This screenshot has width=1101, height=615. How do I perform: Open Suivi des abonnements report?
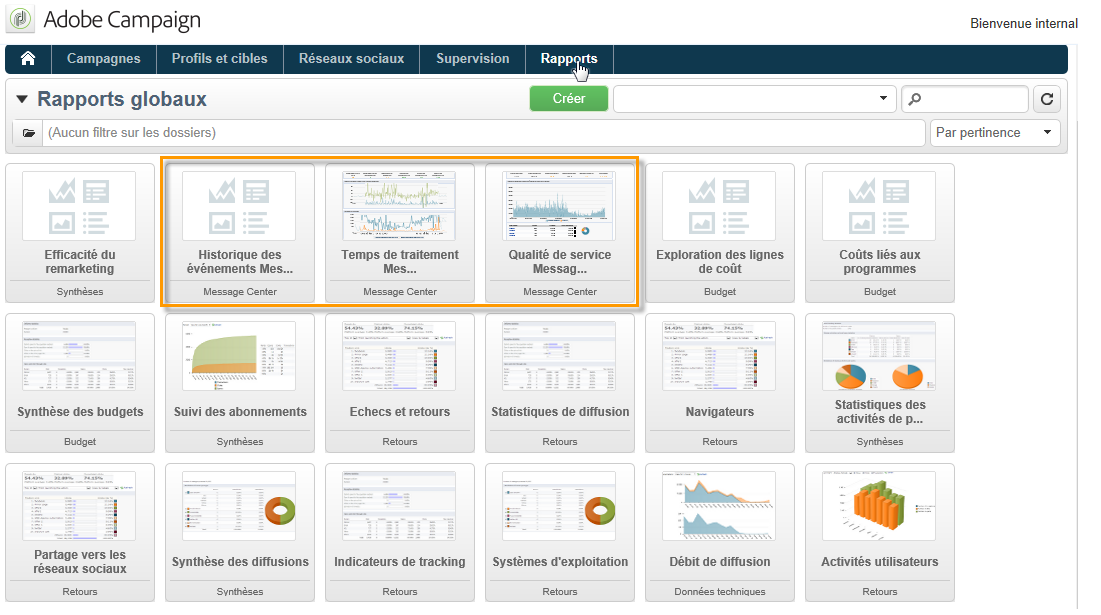[x=240, y=383]
